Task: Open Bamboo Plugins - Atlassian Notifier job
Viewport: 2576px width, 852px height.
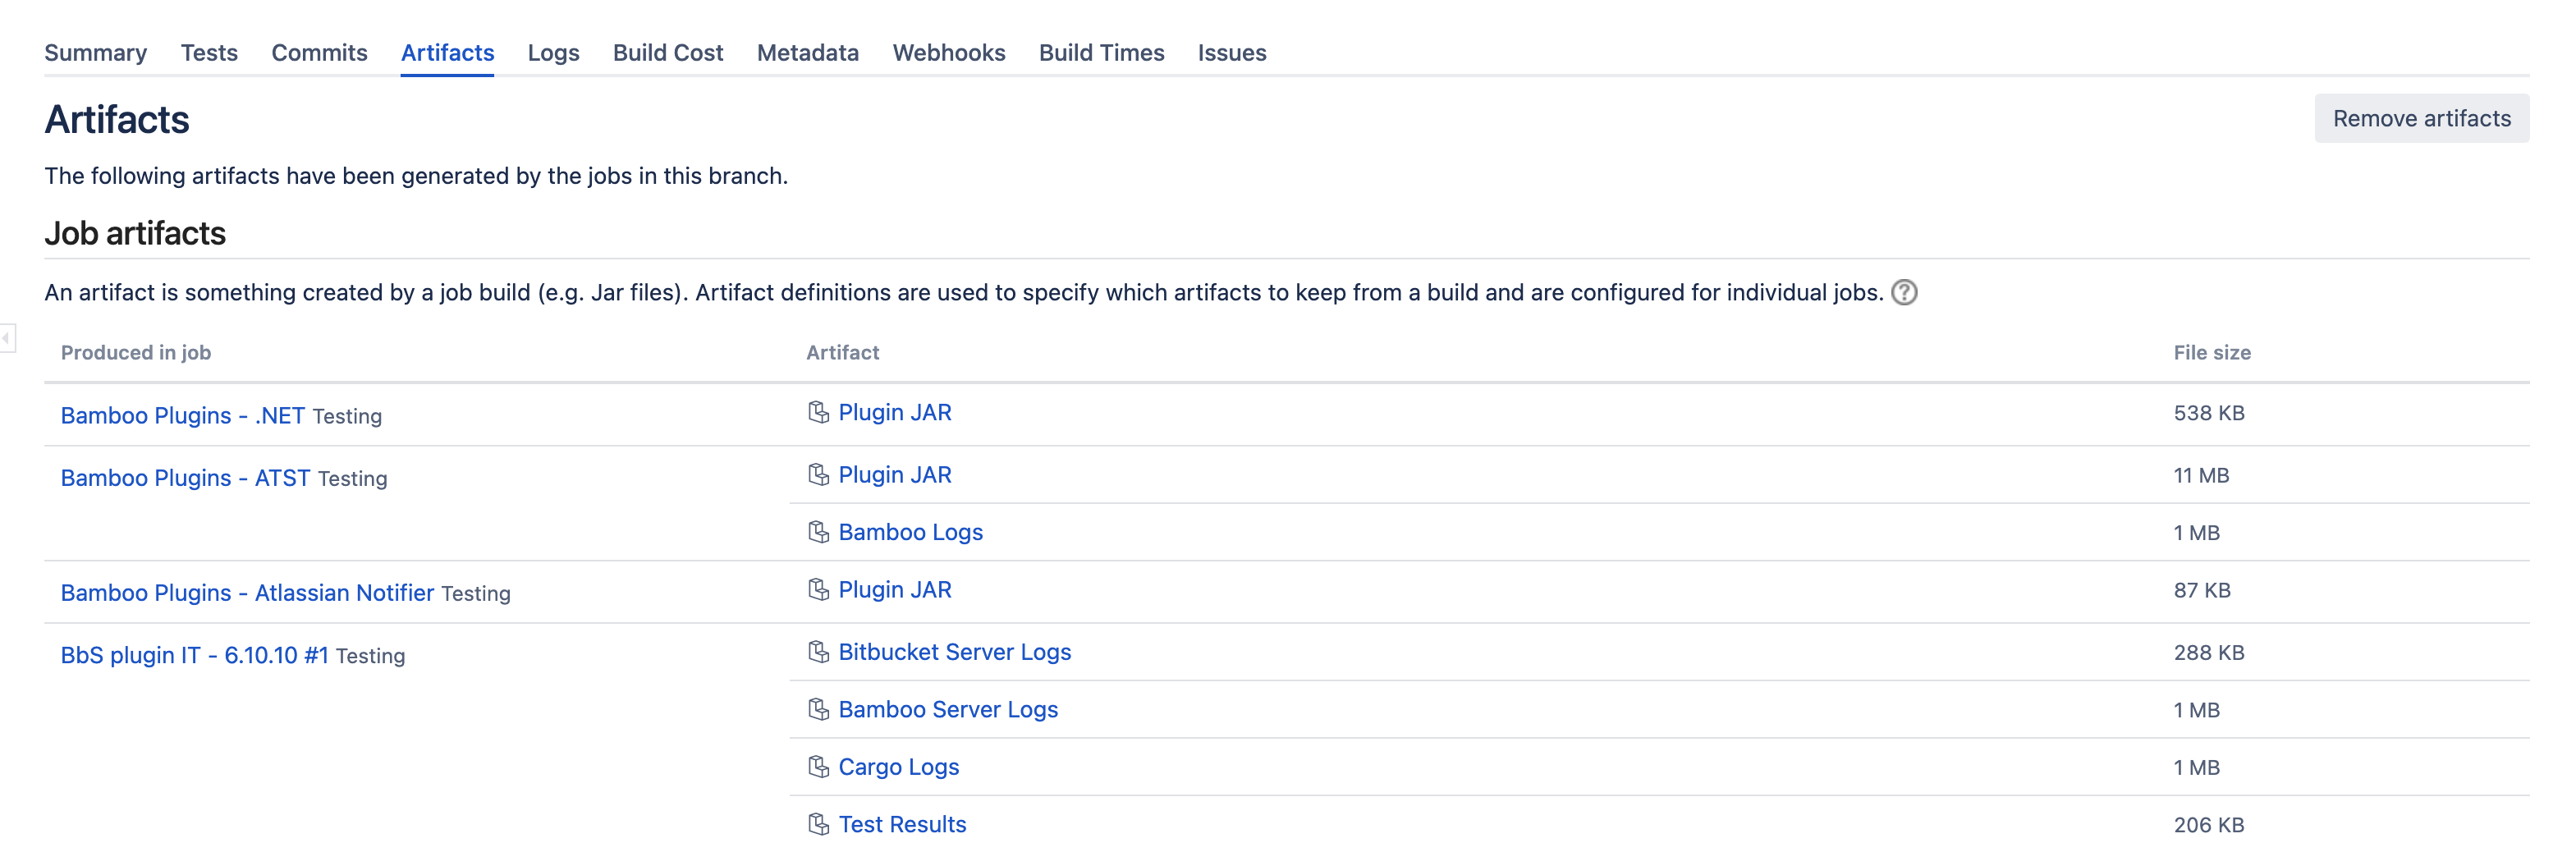Action: click(x=247, y=593)
